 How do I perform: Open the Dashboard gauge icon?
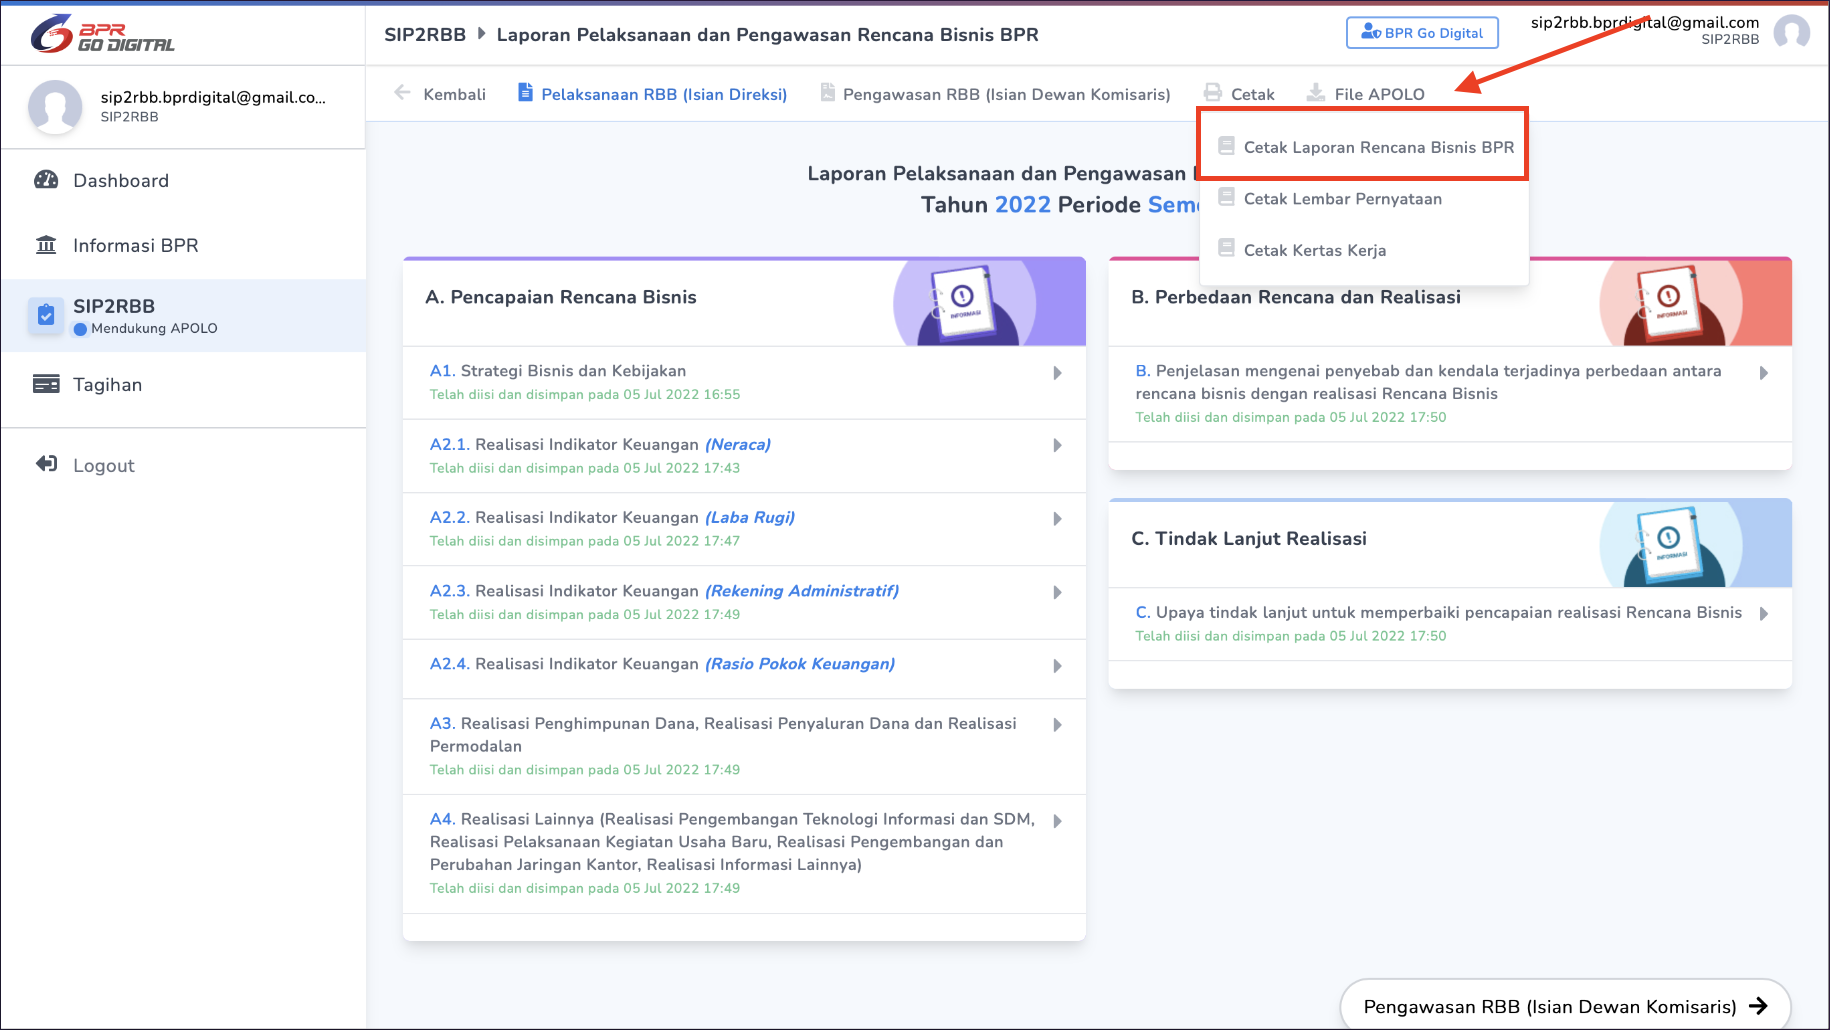coord(46,180)
